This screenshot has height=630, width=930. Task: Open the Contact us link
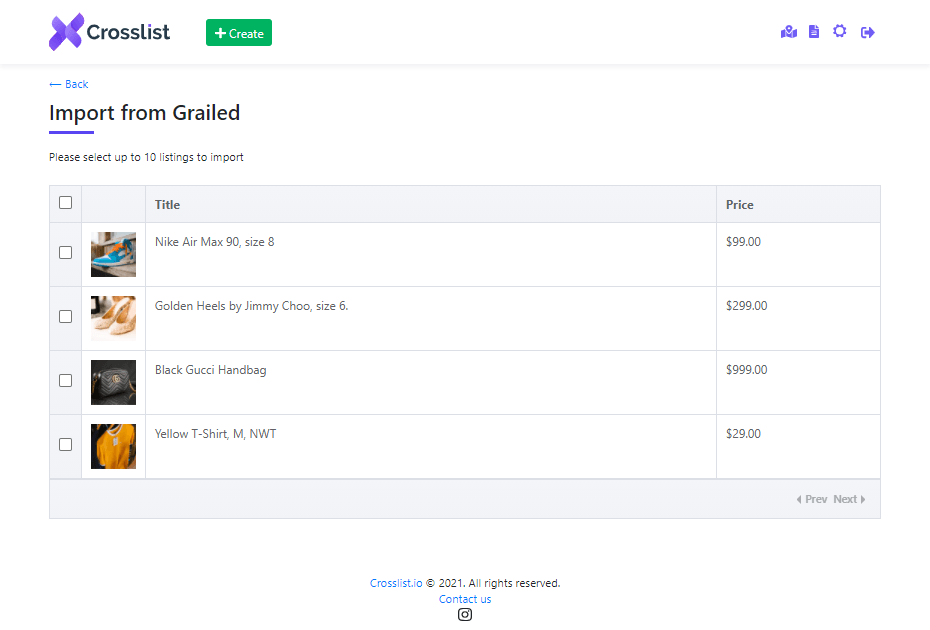point(465,599)
